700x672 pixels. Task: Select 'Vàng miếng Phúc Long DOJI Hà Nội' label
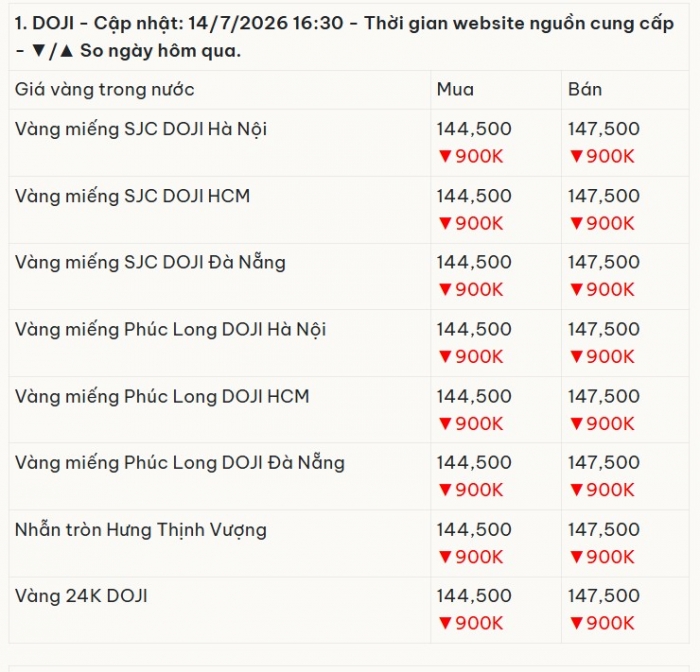click(171, 330)
